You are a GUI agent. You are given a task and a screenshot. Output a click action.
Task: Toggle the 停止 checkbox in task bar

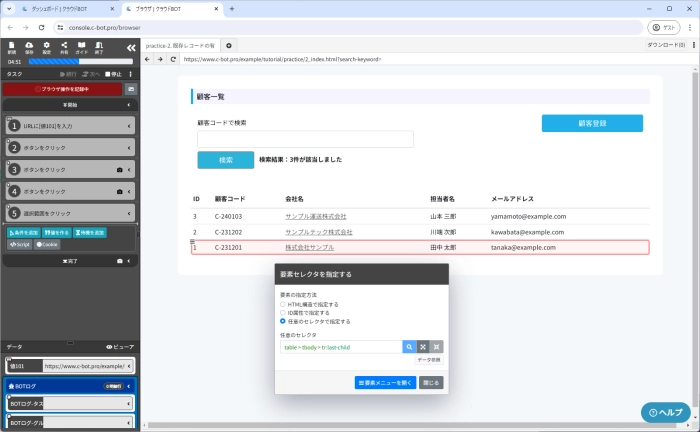tap(108, 74)
